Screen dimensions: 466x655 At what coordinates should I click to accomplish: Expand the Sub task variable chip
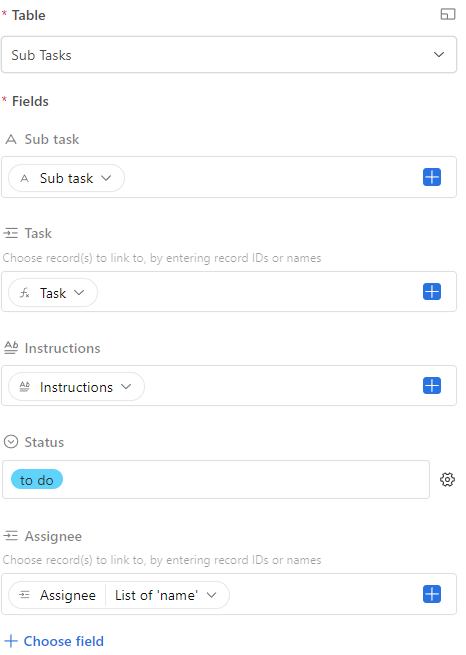click(x=66, y=178)
